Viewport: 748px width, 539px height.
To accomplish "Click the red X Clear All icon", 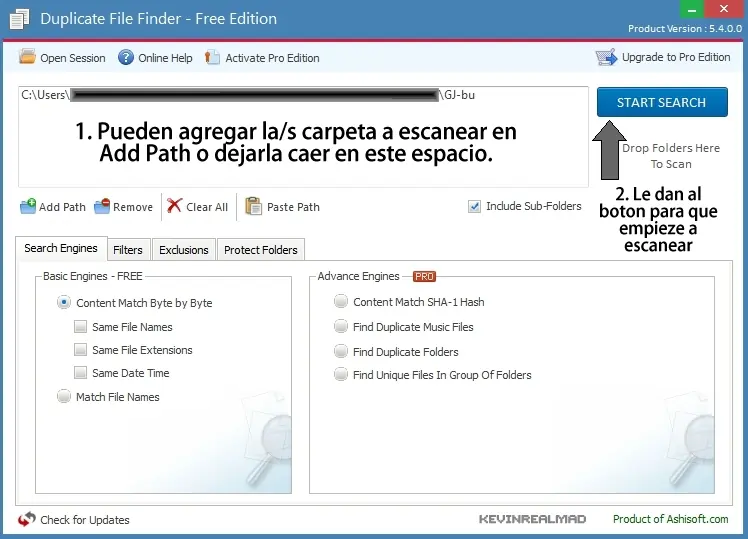I will point(174,206).
